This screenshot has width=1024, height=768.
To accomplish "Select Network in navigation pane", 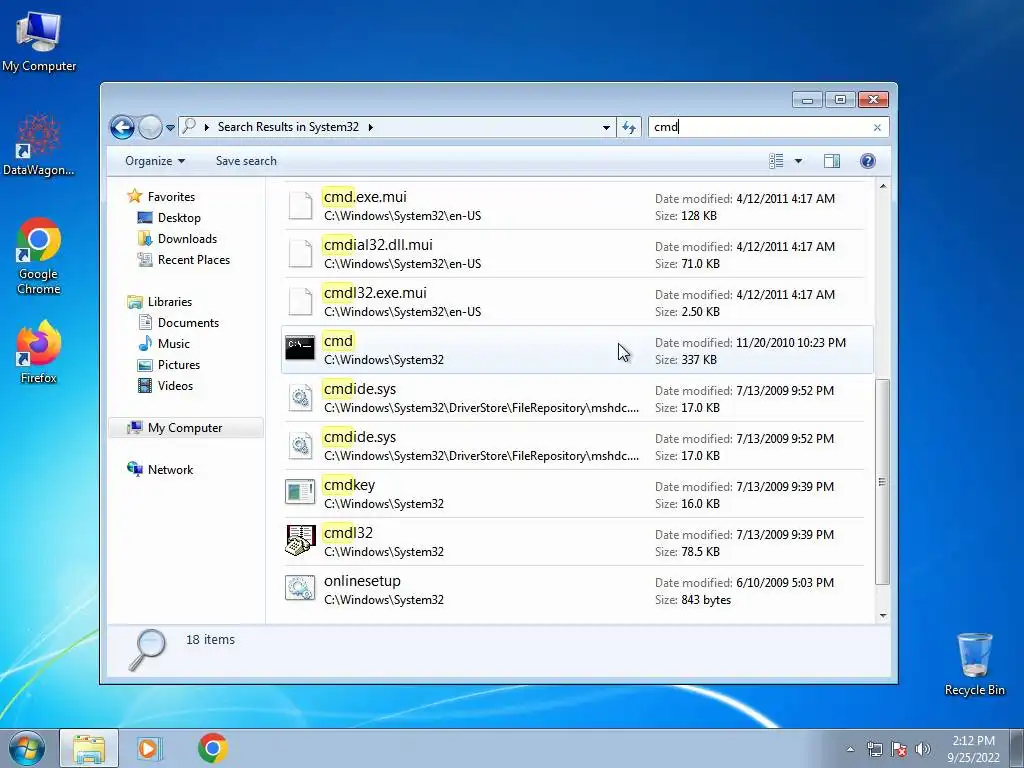I will pos(170,470).
